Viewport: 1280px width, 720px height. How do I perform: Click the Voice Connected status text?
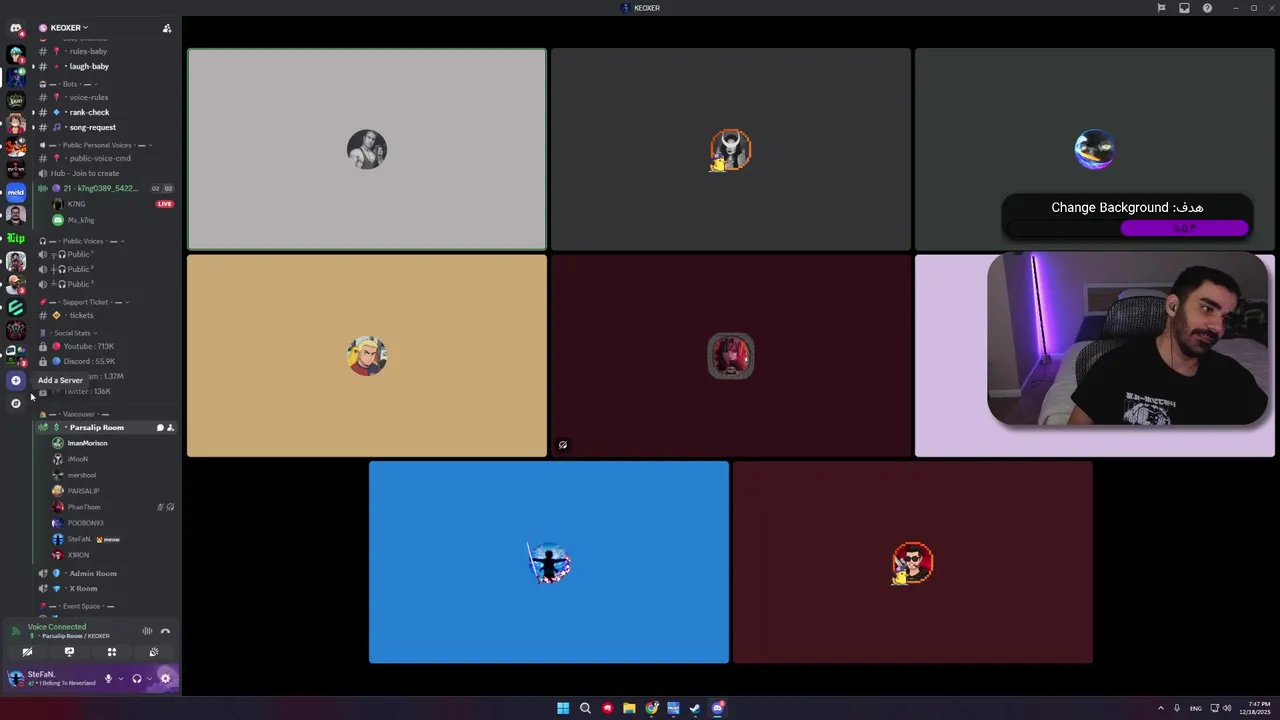(x=57, y=627)
